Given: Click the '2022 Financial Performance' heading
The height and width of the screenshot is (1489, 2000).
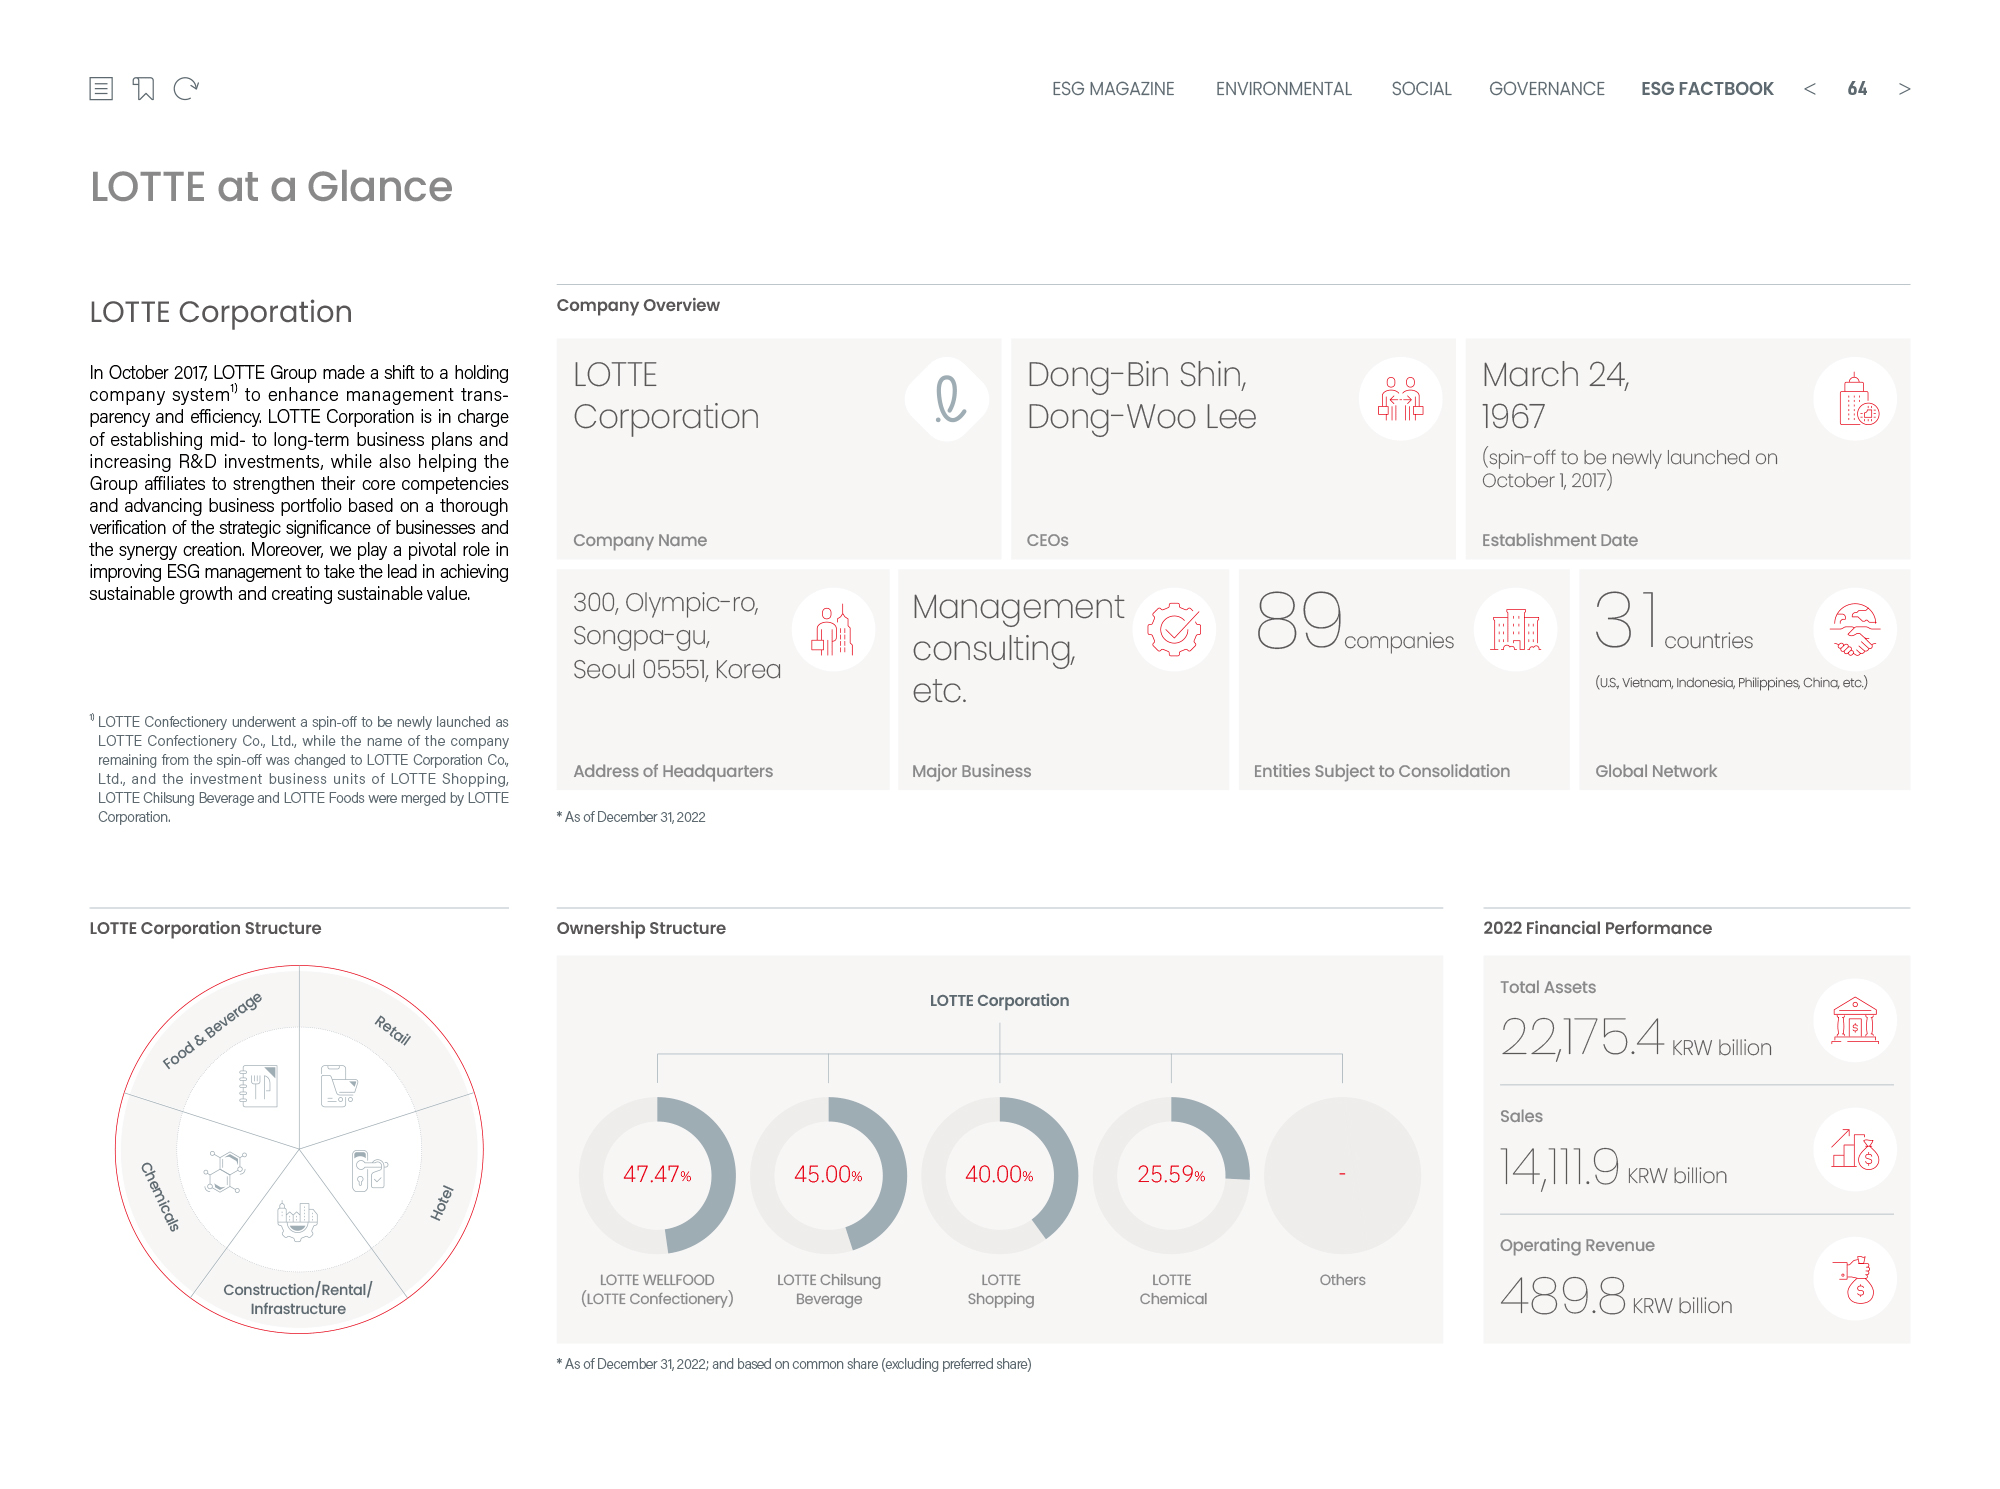Looking at the screenshot, I should pyautogui.click(x=1597, y=928).
